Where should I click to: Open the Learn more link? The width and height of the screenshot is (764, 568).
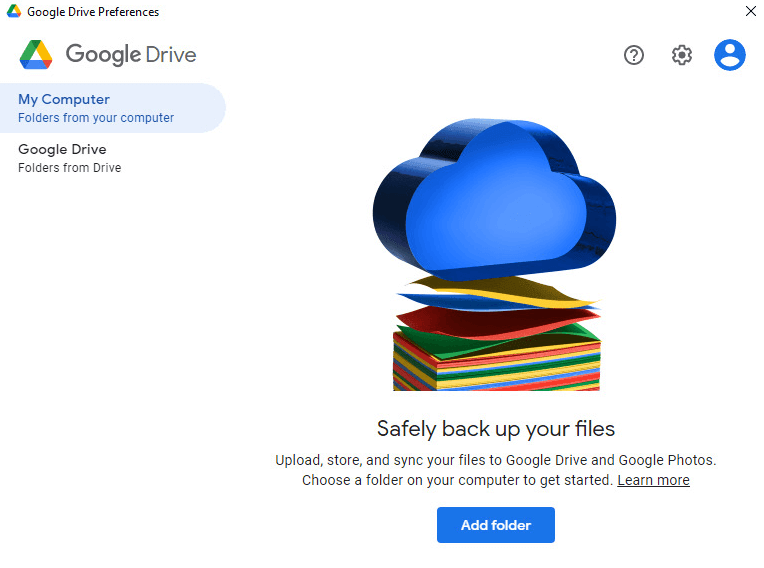653,480
